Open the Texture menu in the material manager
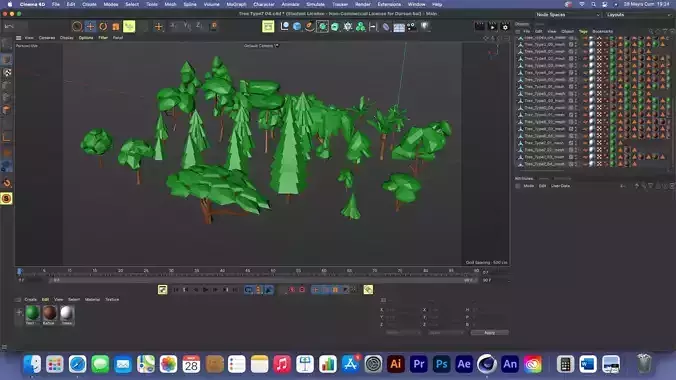The image size is (676, 380). [112, 299]
